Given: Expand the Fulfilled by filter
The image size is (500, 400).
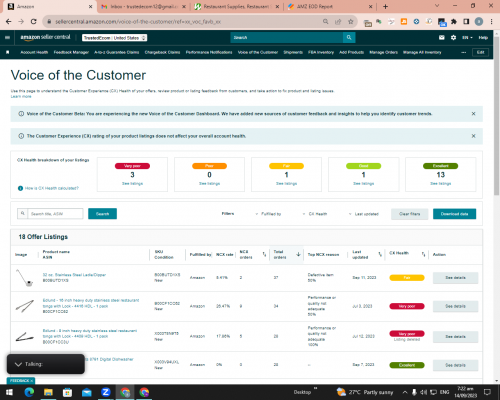Looking at the screenshot, I should coord(268,214).
